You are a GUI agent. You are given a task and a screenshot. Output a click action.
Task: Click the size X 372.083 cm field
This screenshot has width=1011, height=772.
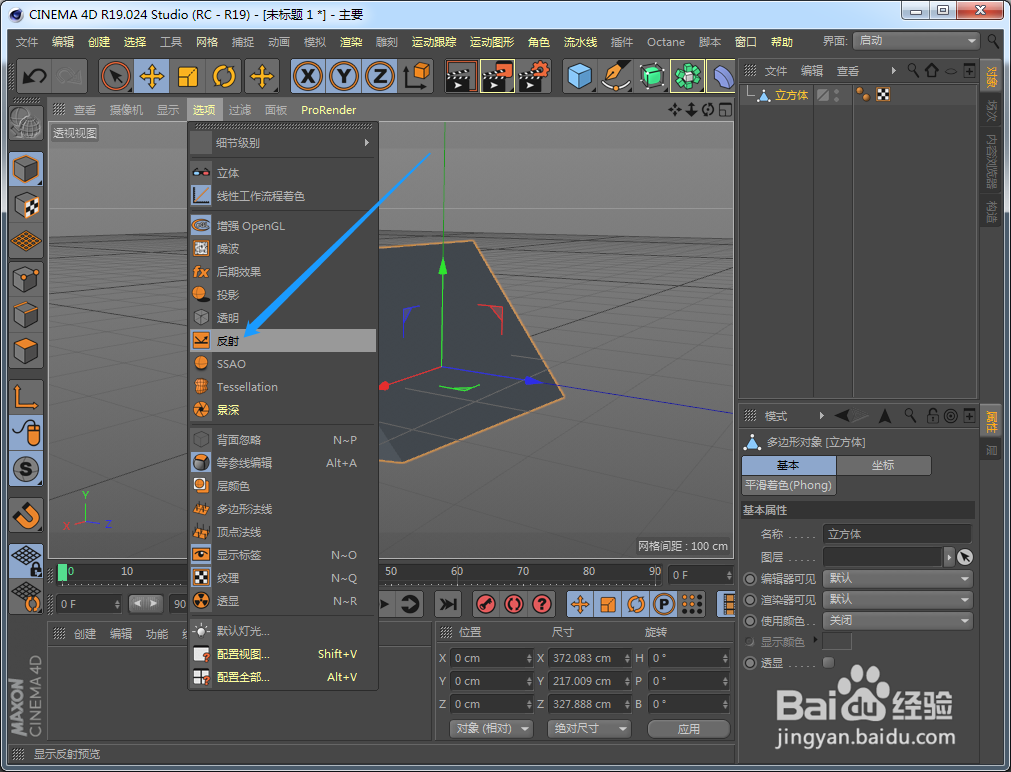point(589,658)
